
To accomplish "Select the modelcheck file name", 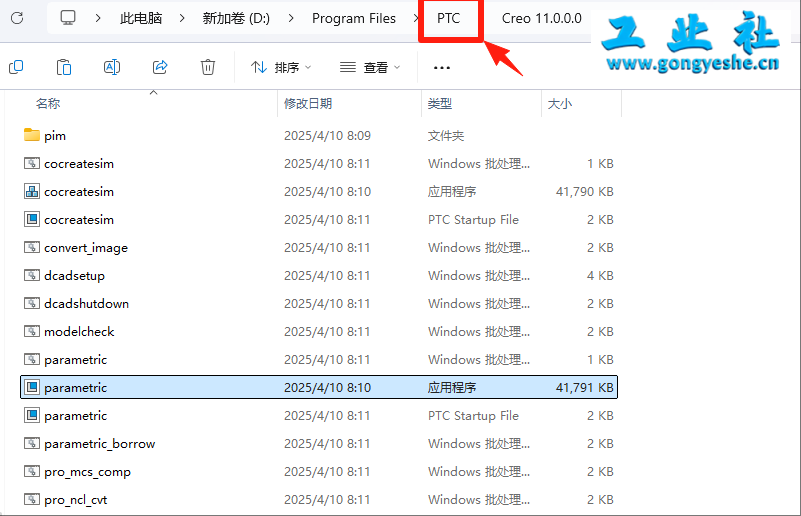I will pyautogui.click(x=79, y=332).
